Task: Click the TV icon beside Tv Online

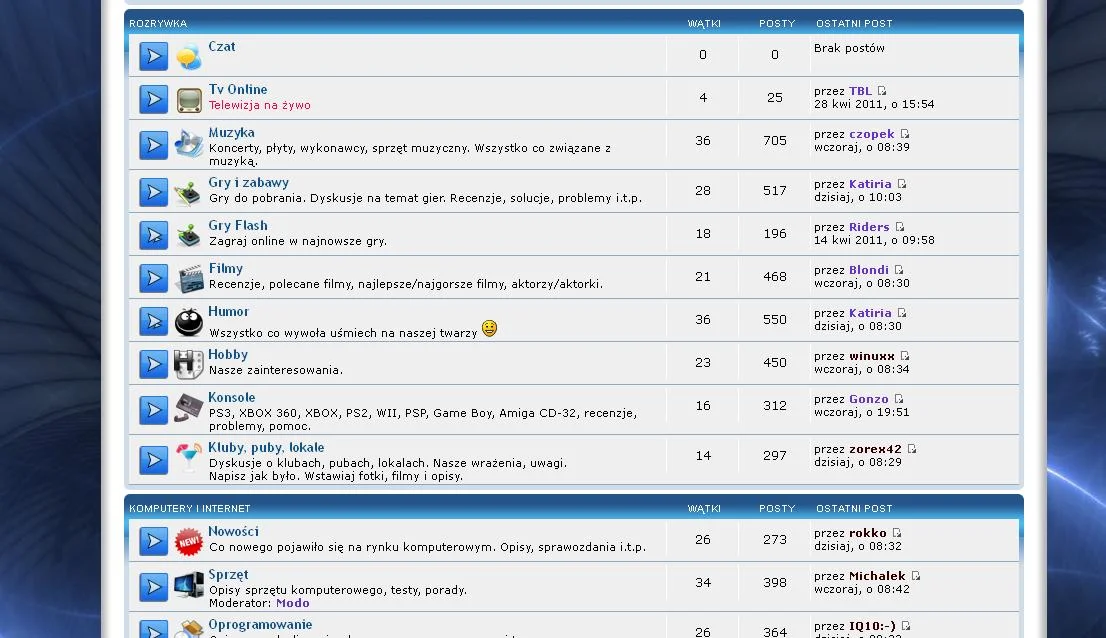Action: tap(188, 100)
